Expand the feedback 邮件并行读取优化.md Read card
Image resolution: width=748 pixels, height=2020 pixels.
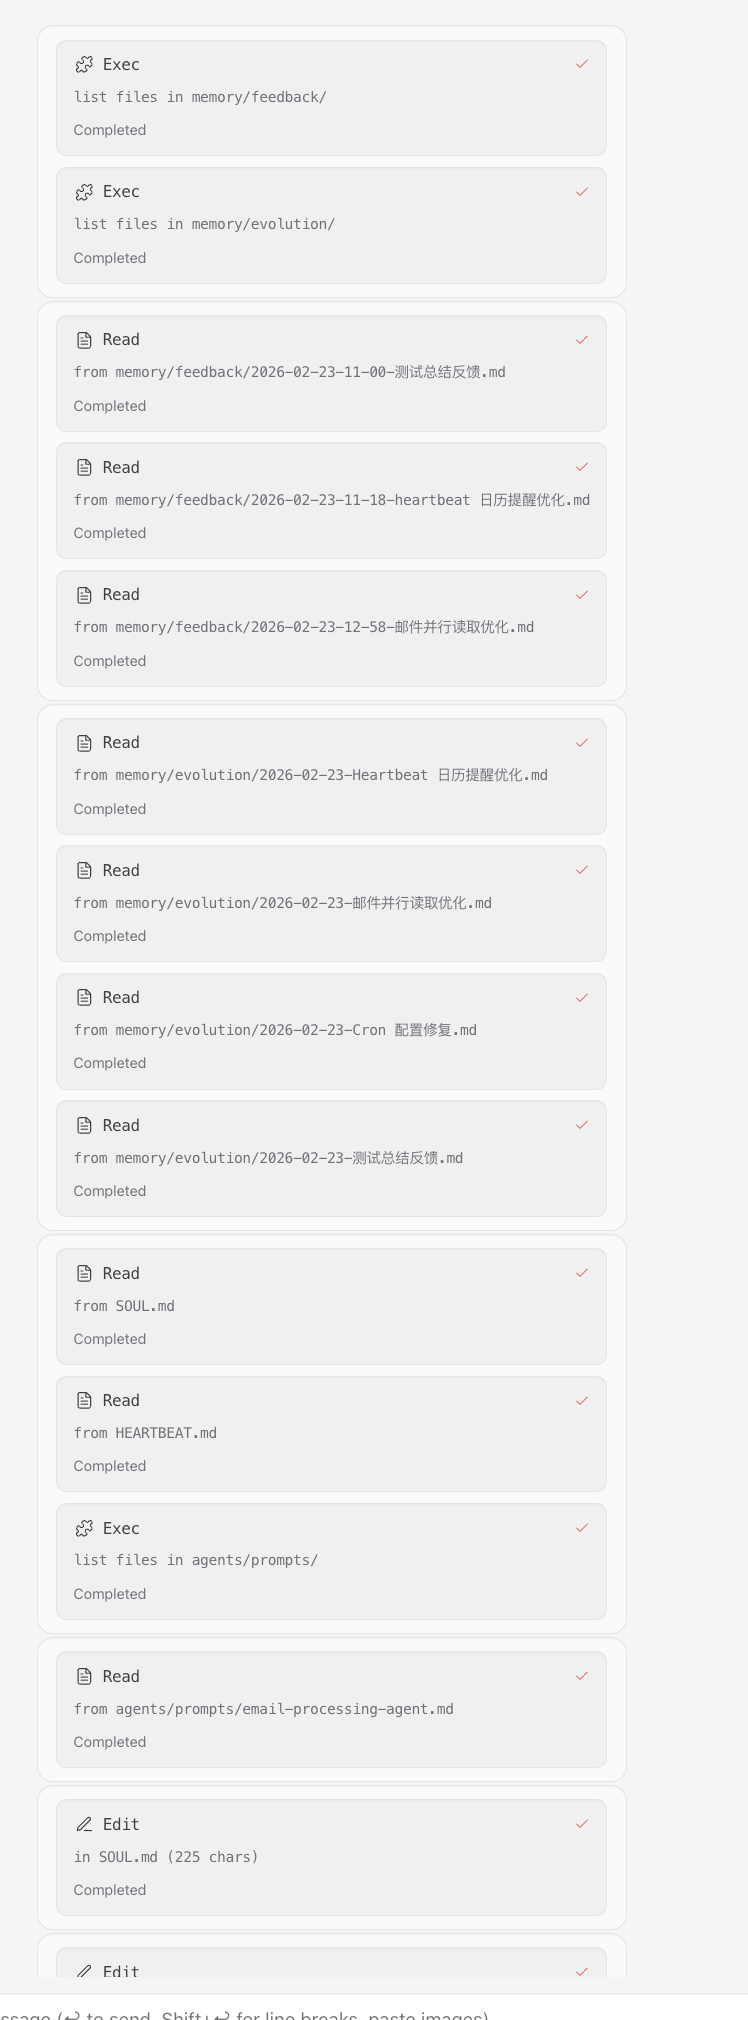(331, 628)
